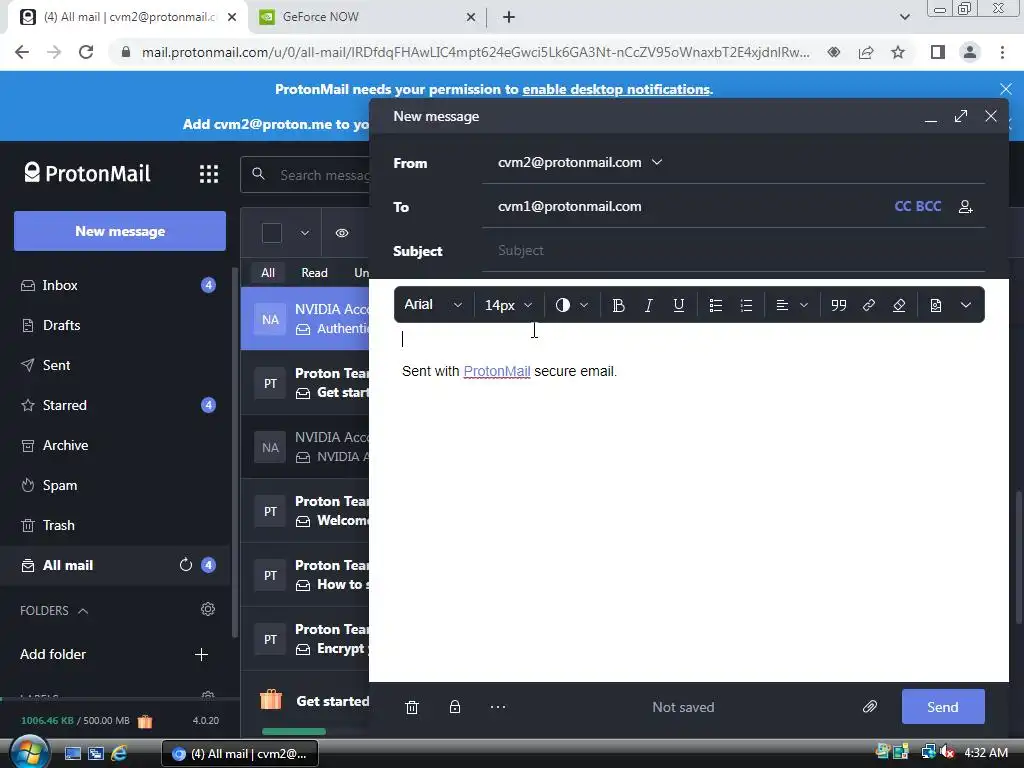Screen dimensions: 1024x768
Task: Click enable desktop notifications link
Action: pos(616,89)
